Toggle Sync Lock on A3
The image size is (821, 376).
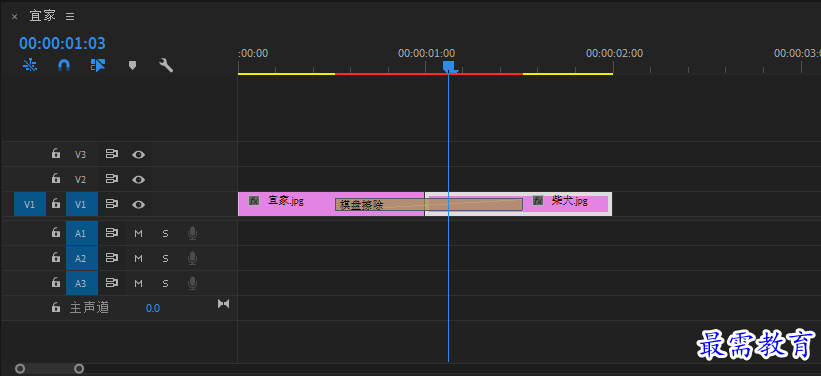click(x=112, y=283)
